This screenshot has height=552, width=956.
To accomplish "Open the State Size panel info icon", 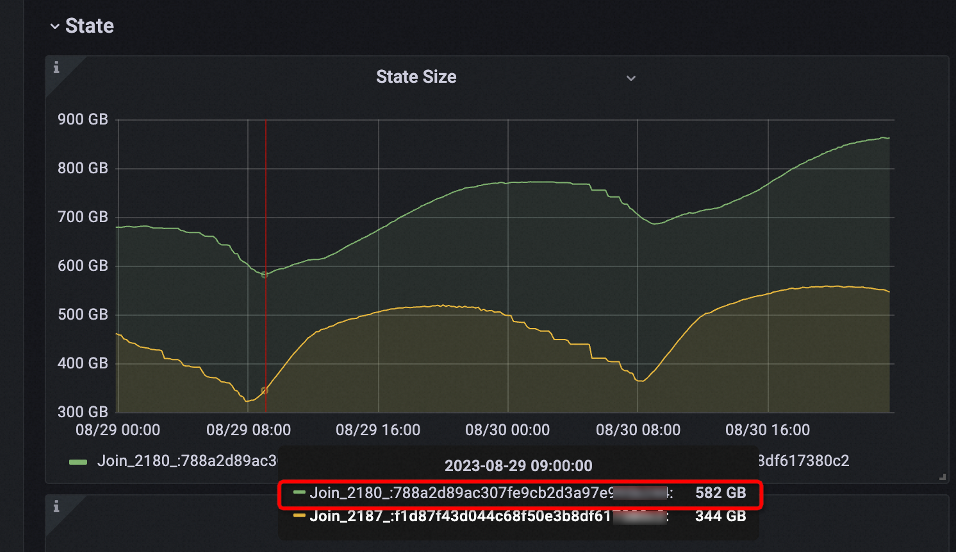I will click(56, 67).
